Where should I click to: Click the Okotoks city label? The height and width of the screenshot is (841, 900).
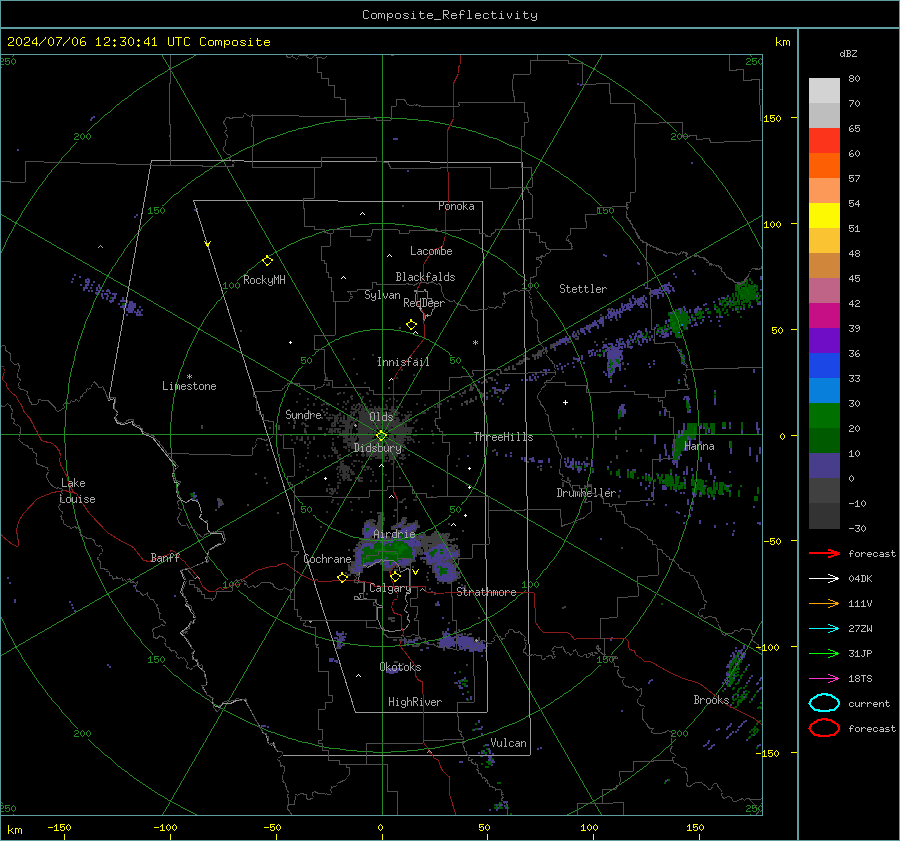pos(400,667)
